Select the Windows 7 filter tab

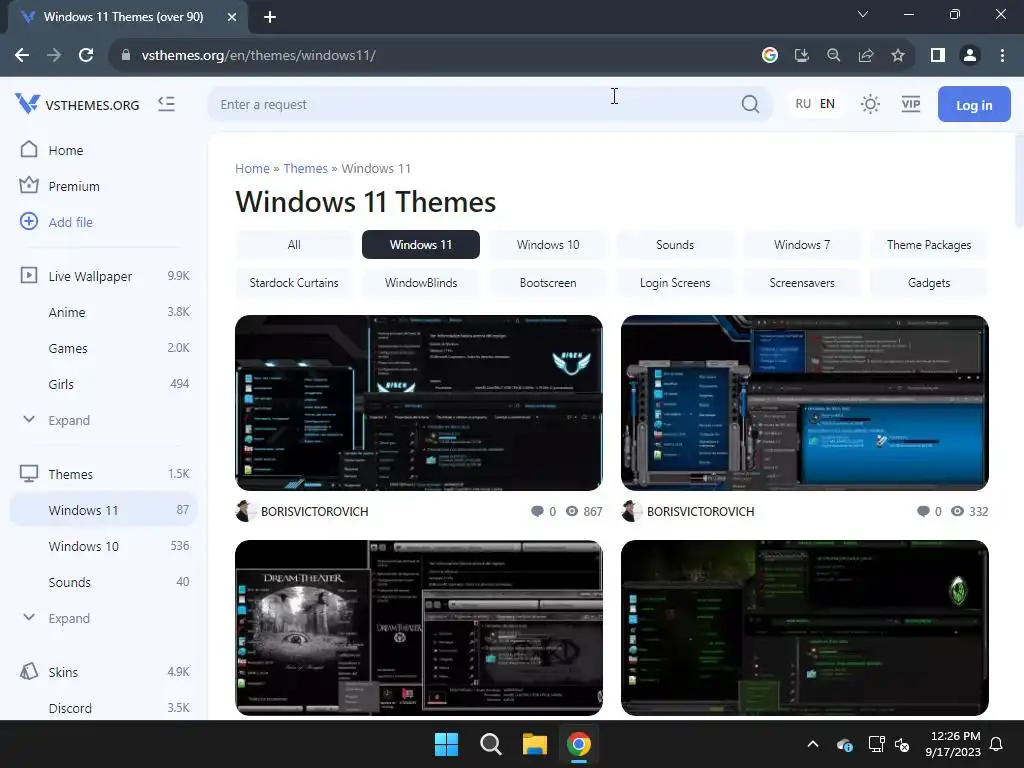pos(802,245)
